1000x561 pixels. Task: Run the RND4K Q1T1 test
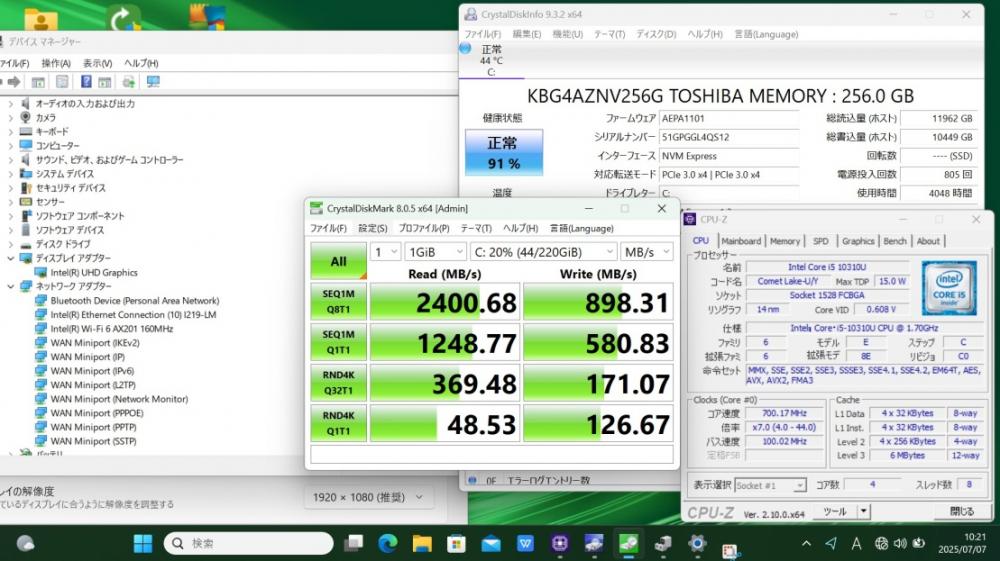pyautogui.click(x=339, y=423)
